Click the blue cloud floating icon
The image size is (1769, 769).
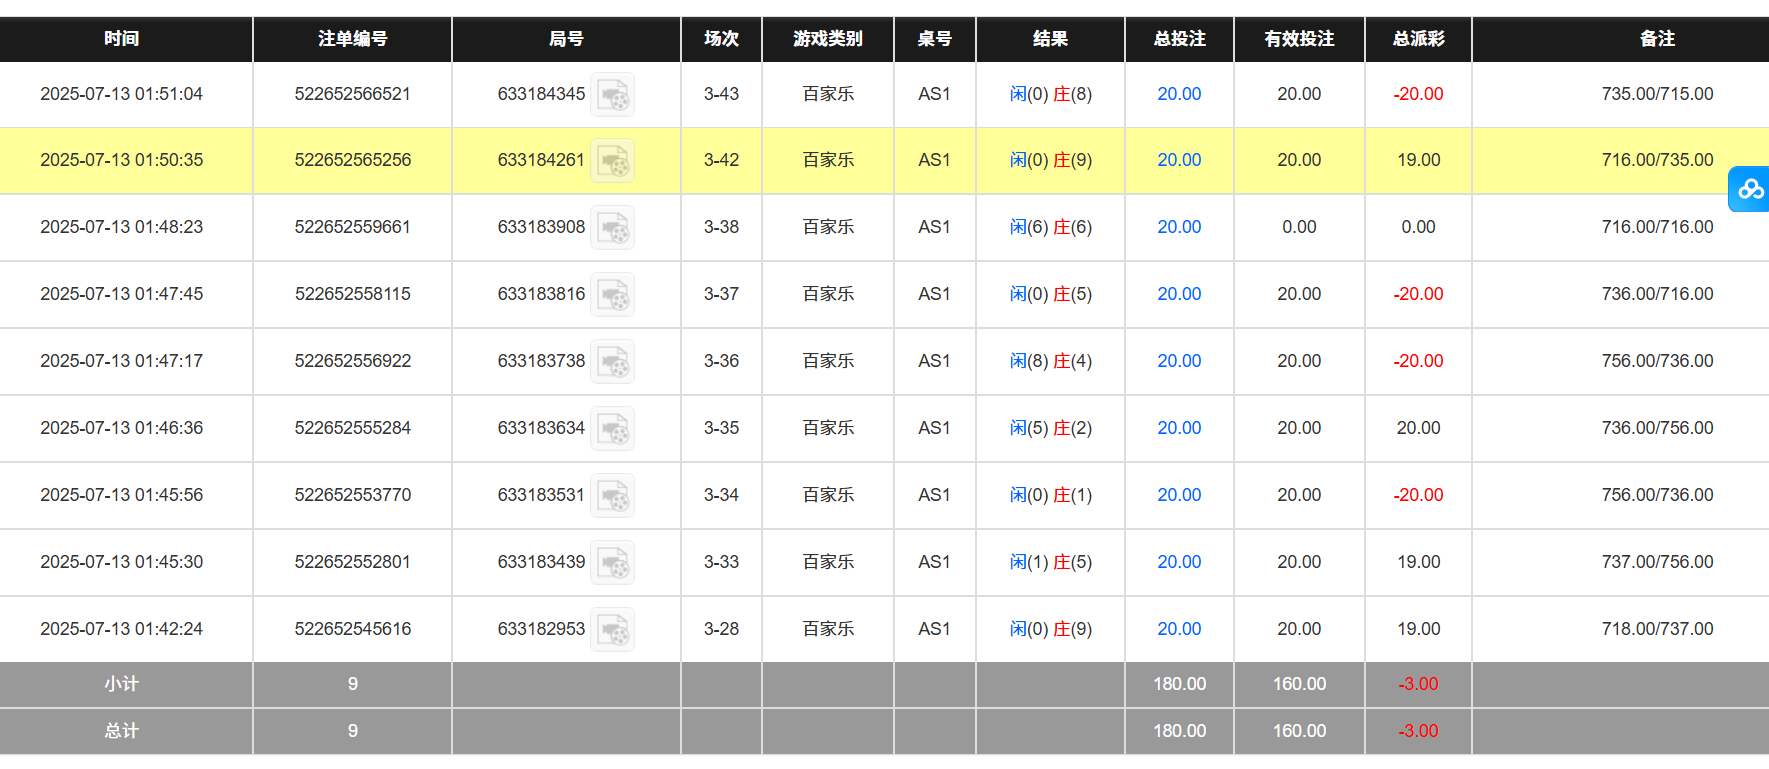click(x=1749, y=189)
